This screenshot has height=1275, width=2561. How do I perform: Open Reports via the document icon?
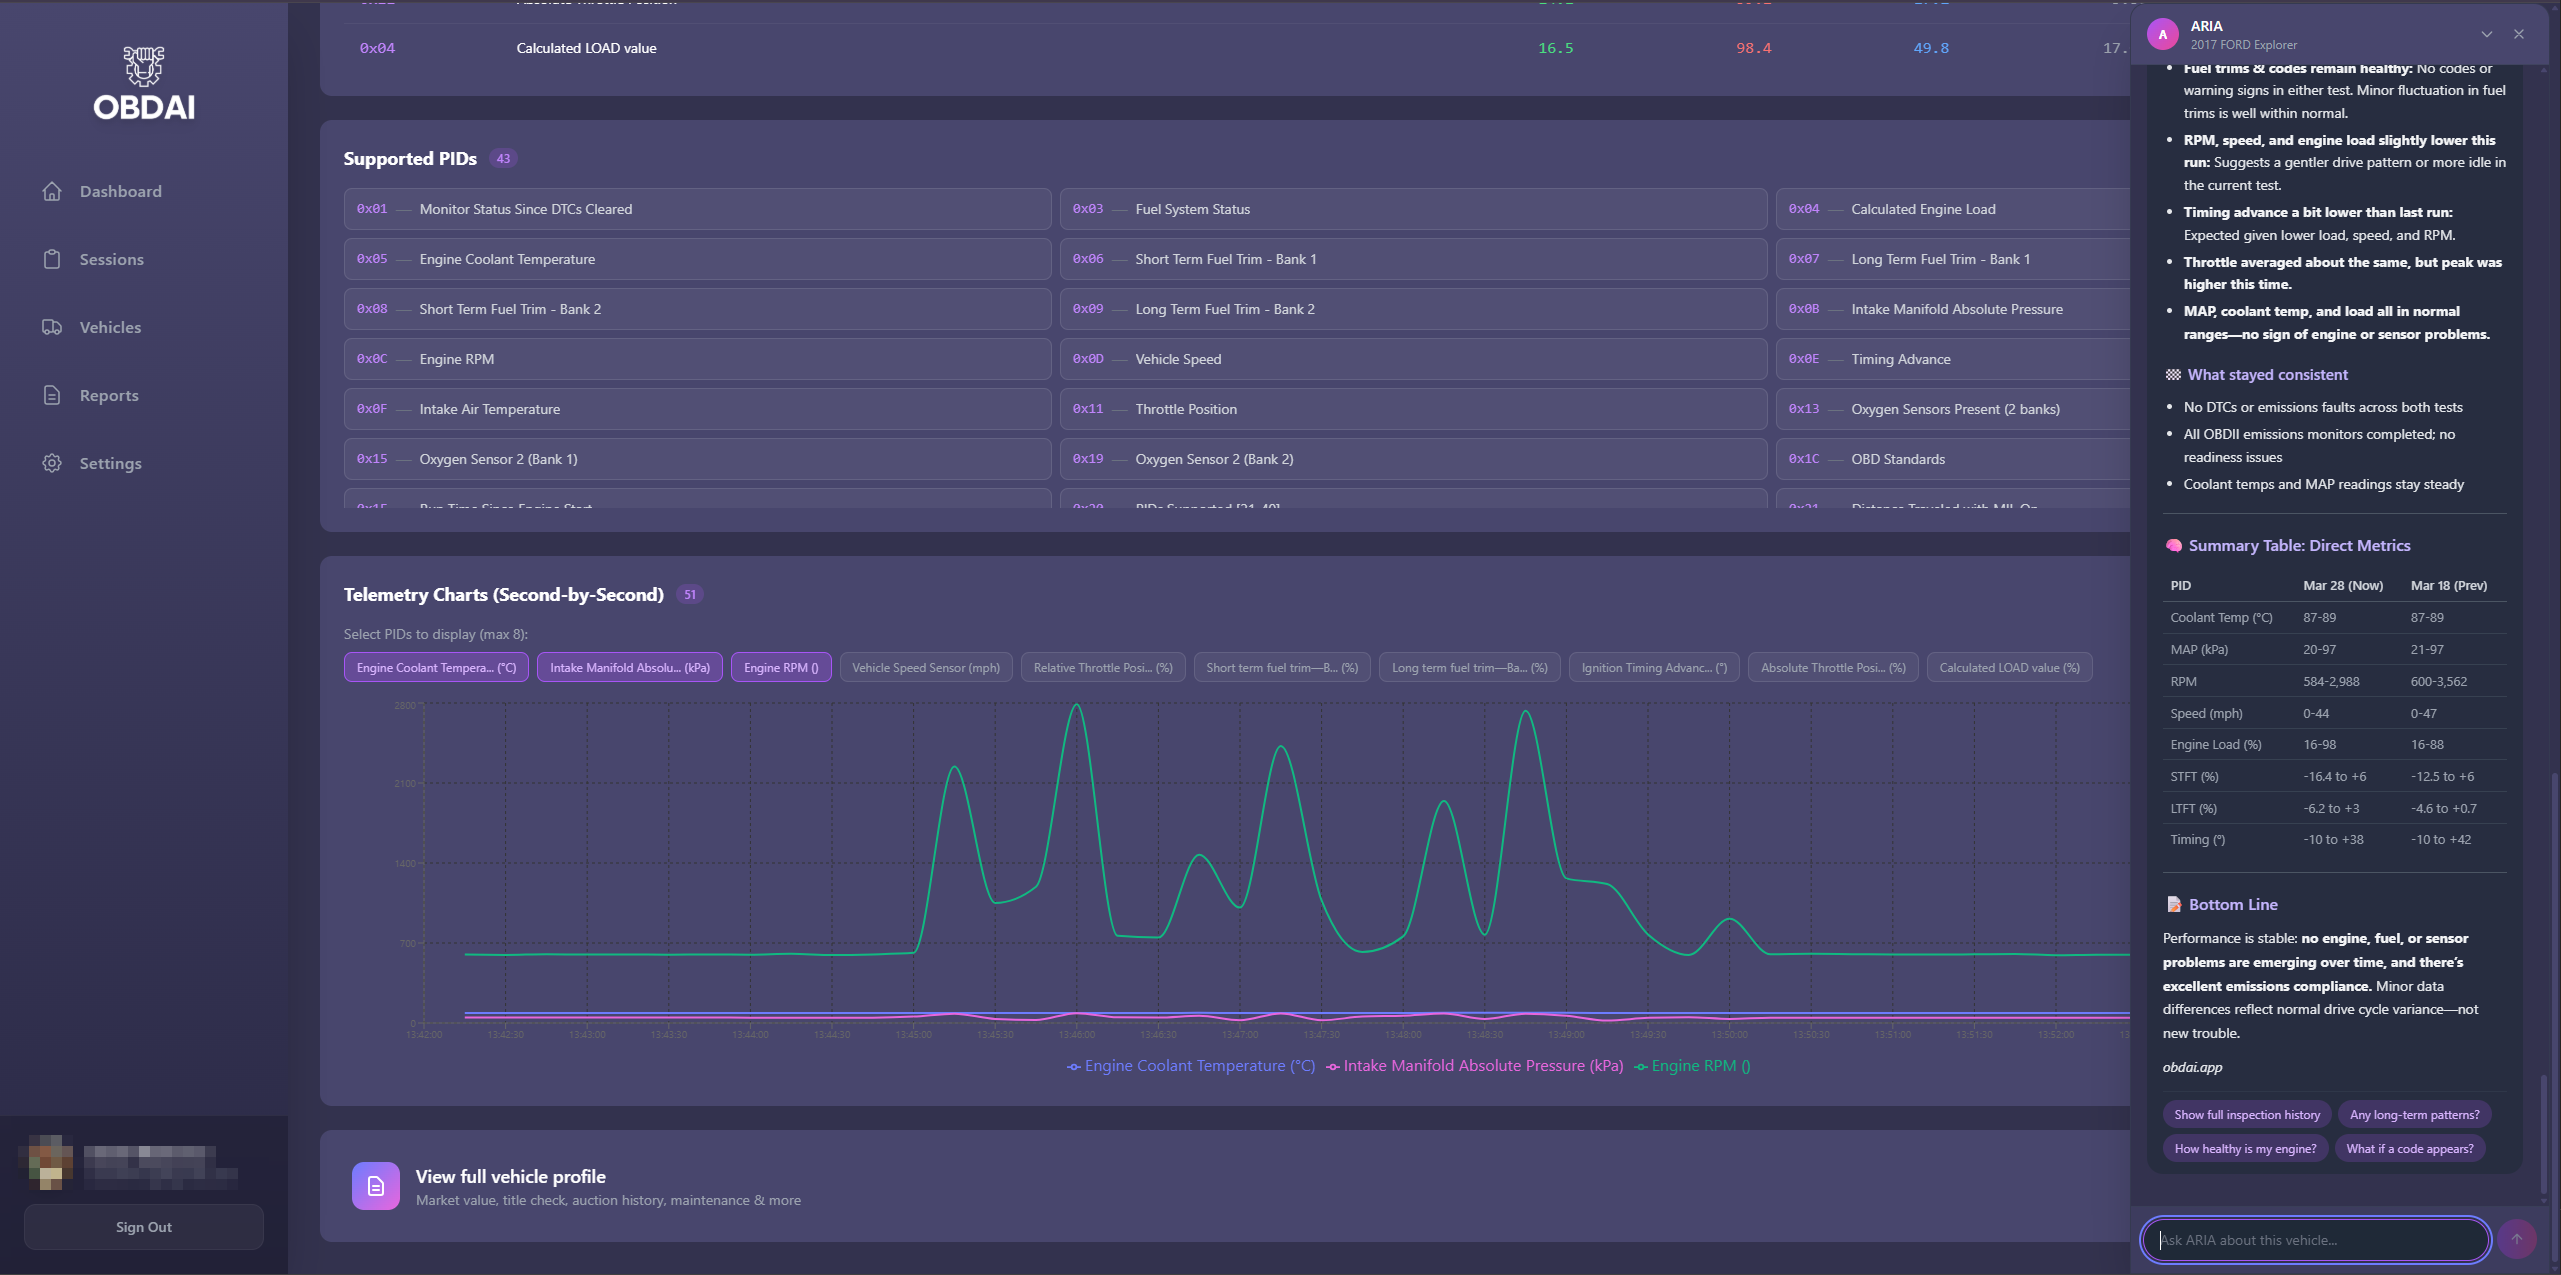(x=52, y=395)
